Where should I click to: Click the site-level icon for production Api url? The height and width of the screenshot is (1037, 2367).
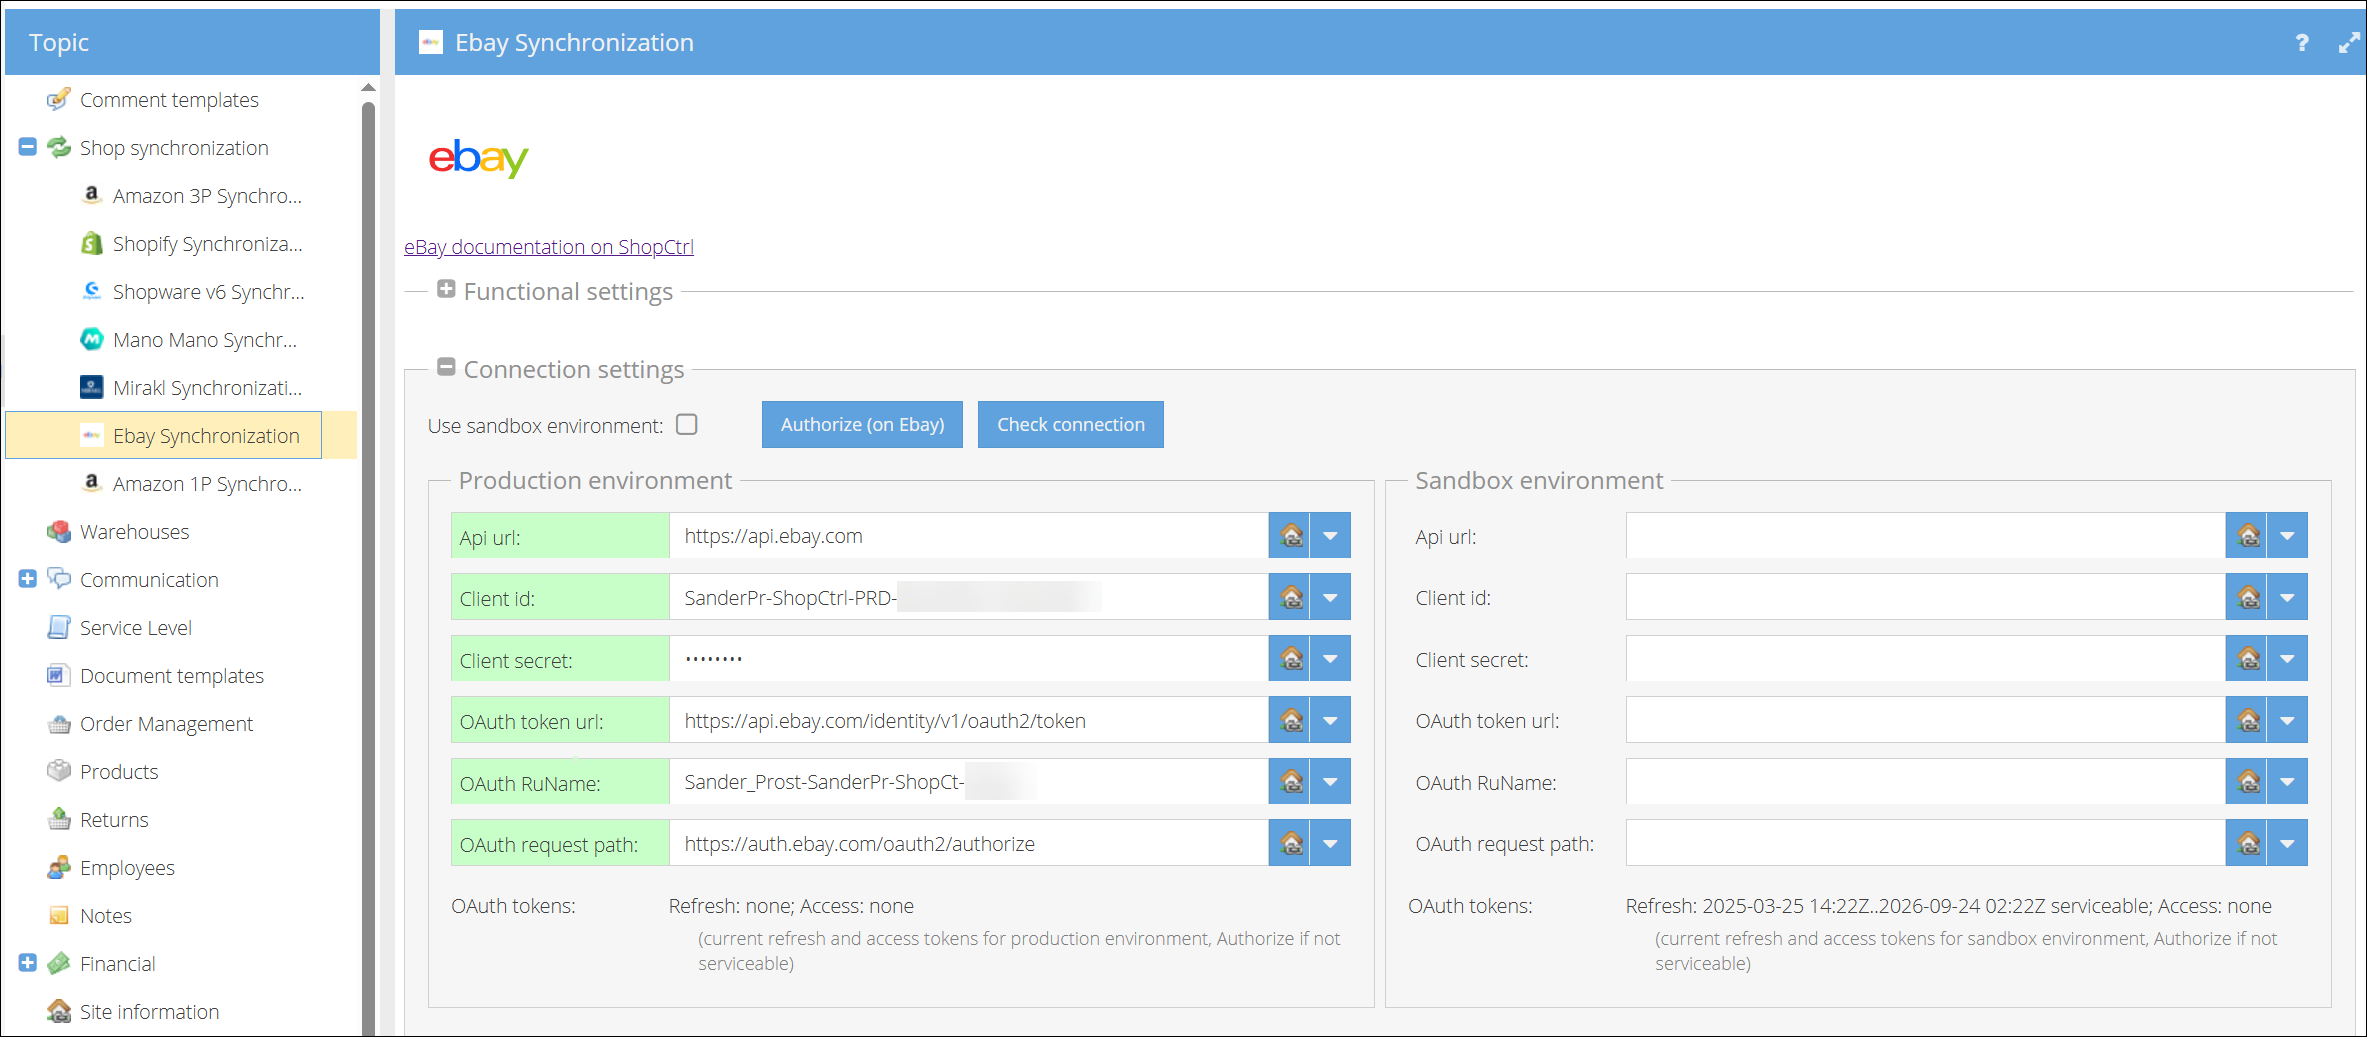click(x=1290, y=535)
